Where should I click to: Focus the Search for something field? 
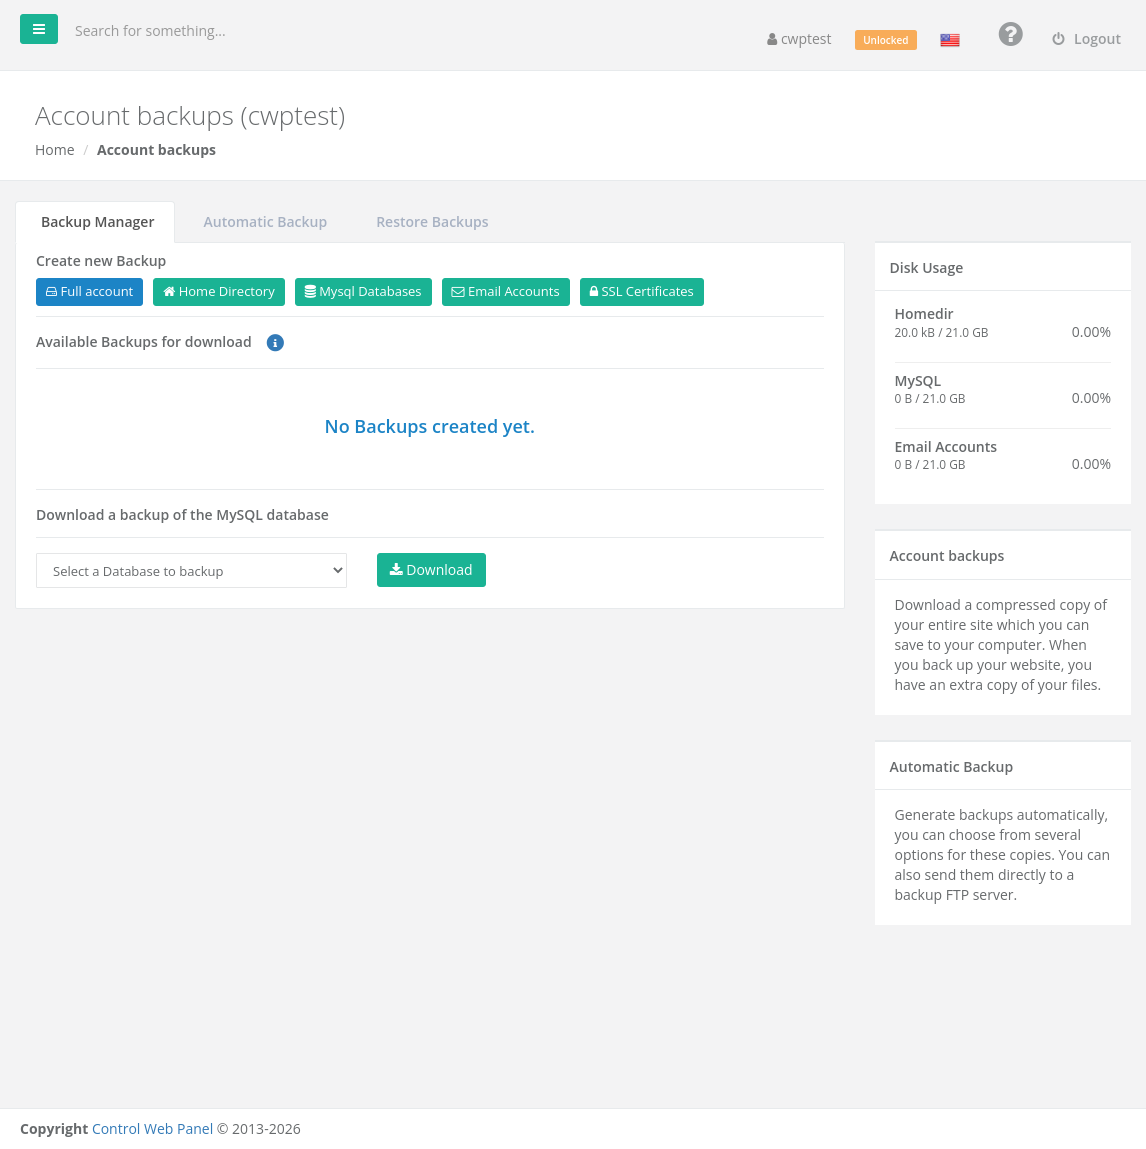click(149, 31)
